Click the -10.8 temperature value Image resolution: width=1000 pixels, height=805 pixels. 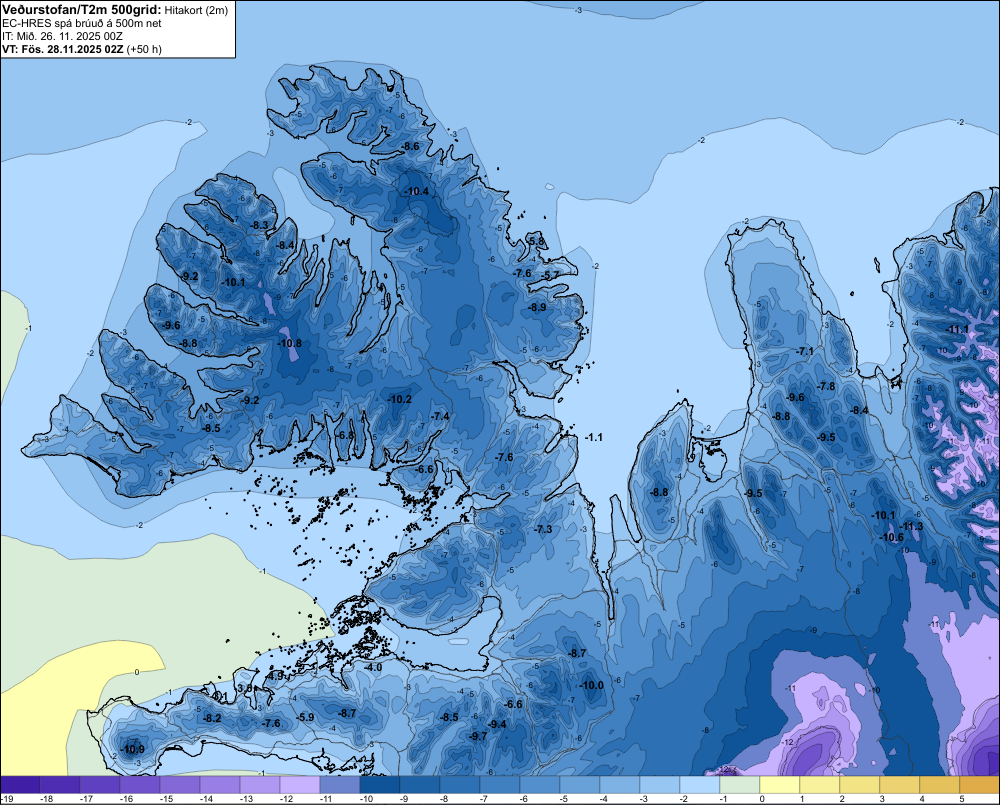tap(290, 343)
